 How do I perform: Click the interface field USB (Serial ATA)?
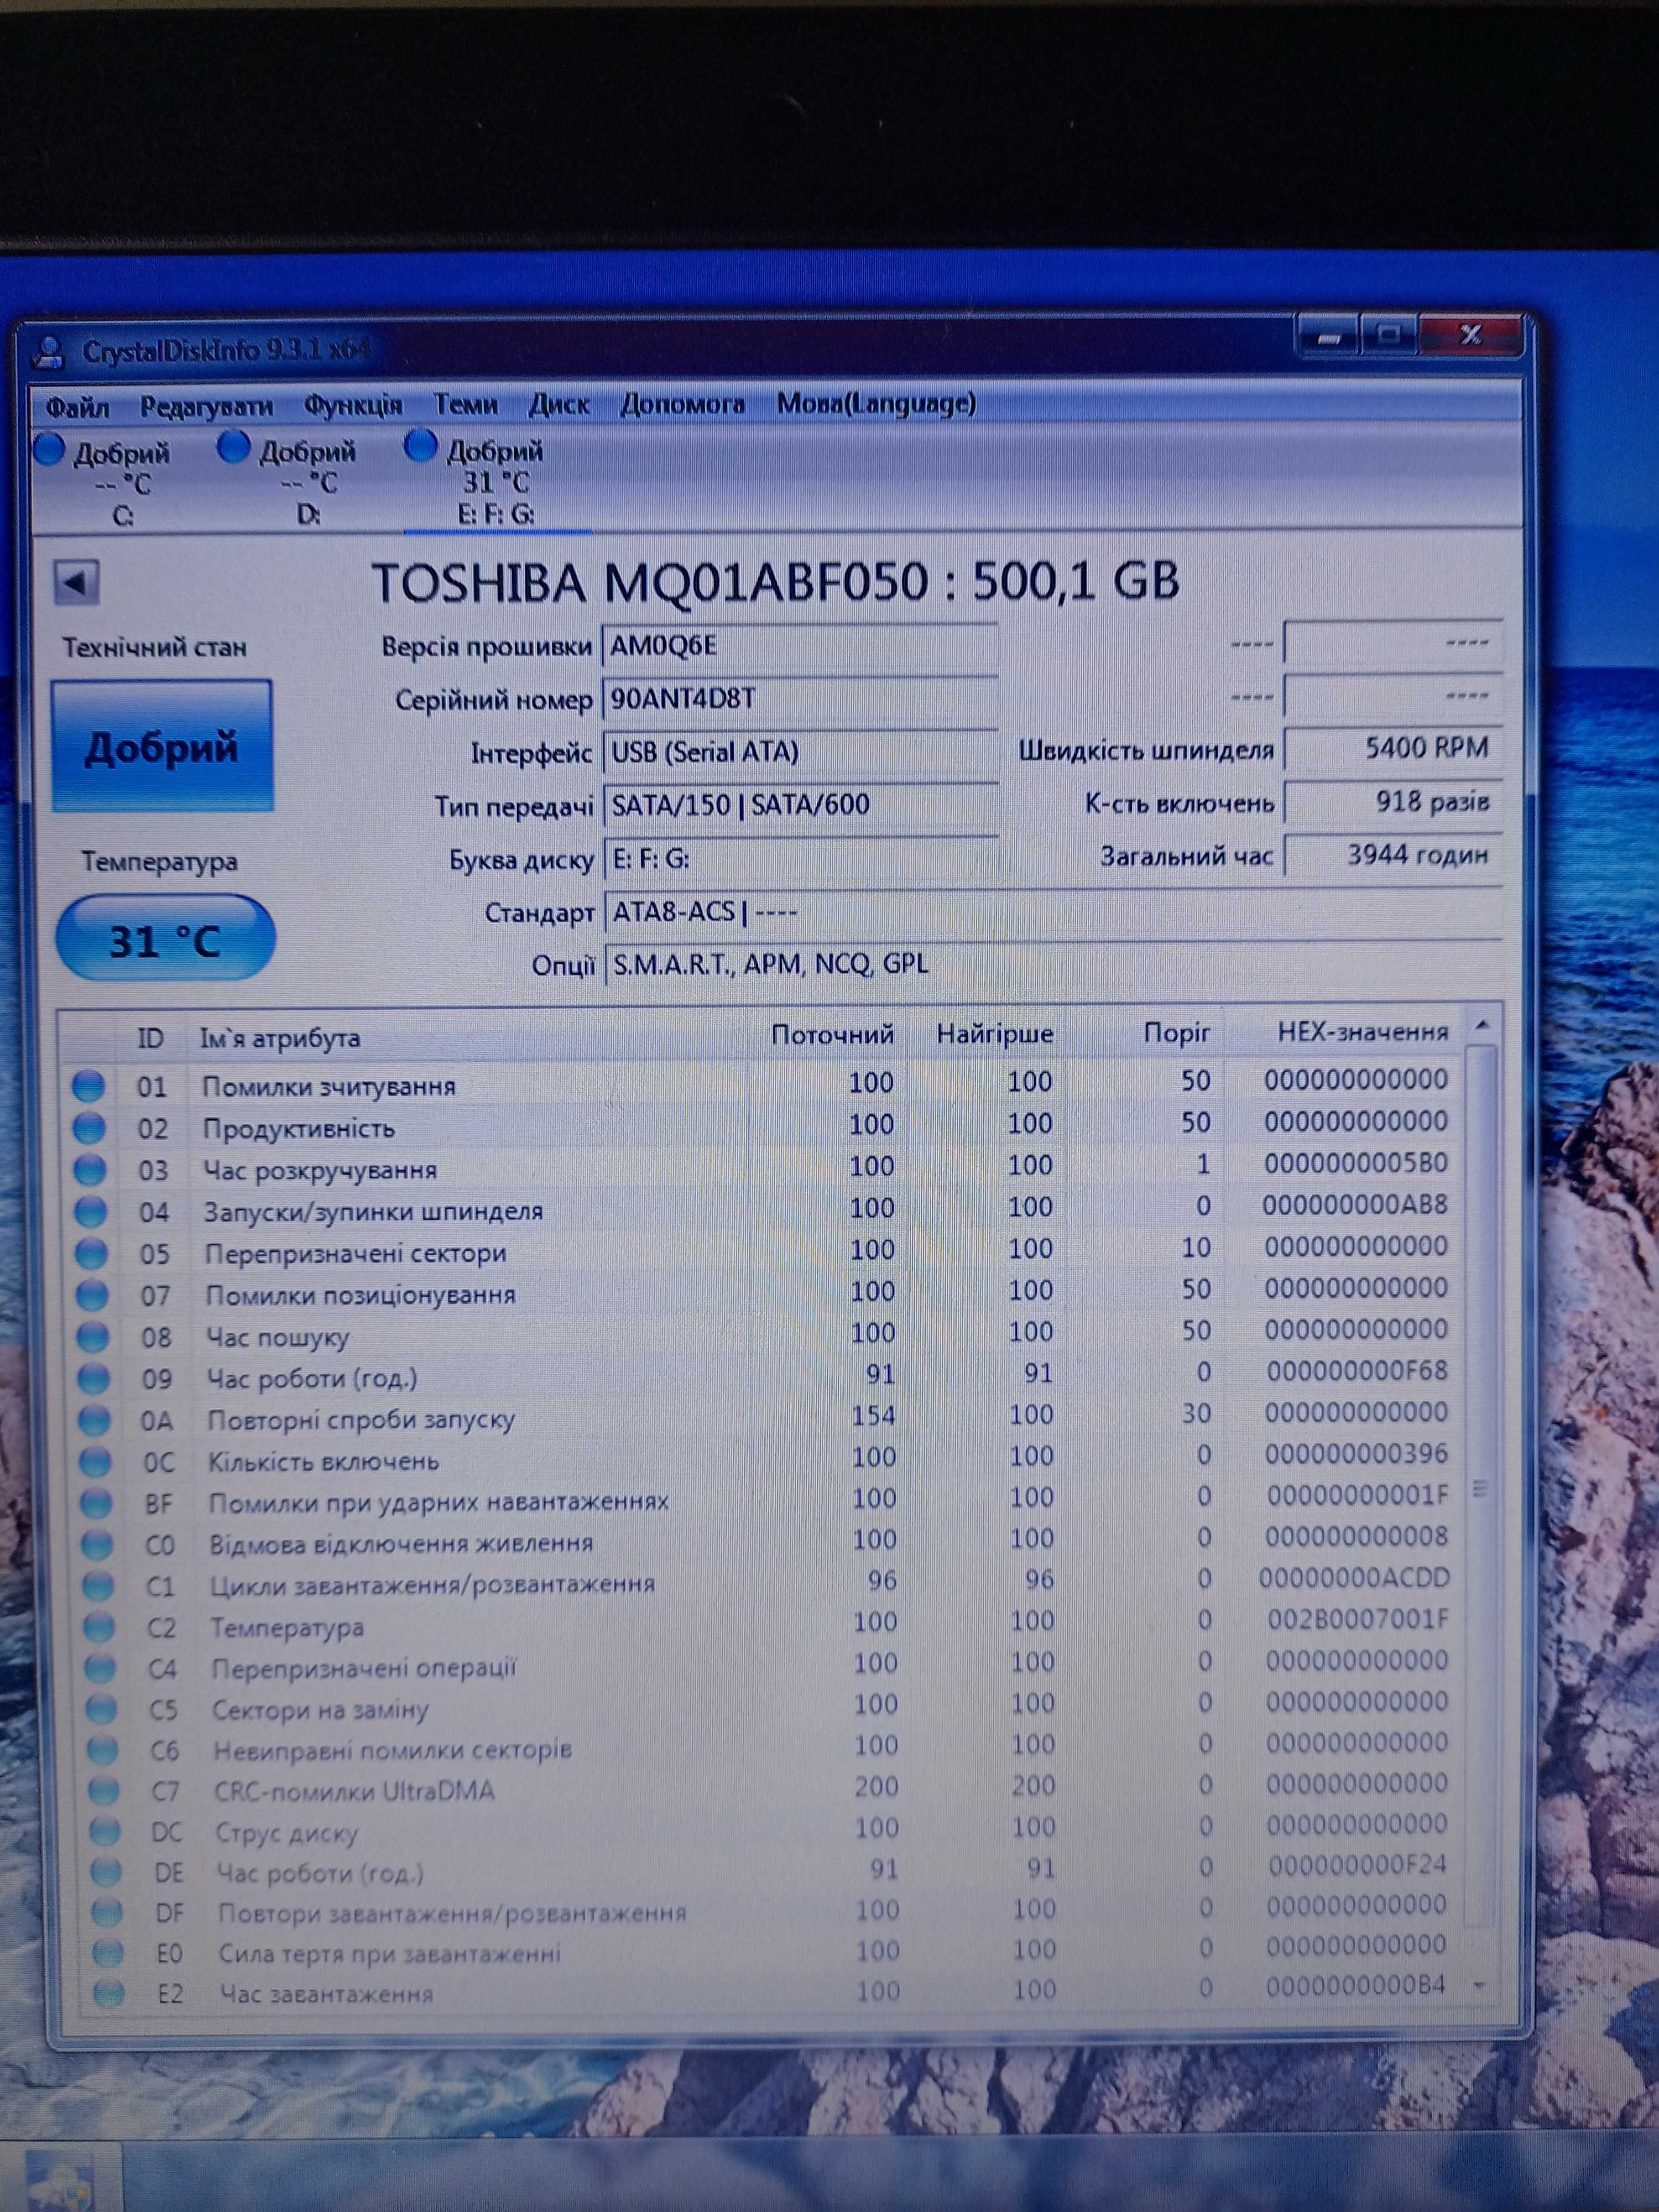point(800,752)
